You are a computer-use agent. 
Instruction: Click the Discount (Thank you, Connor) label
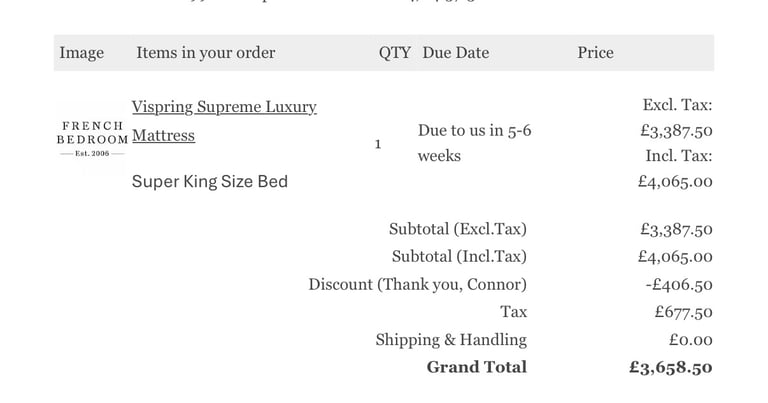pos(417,284)
